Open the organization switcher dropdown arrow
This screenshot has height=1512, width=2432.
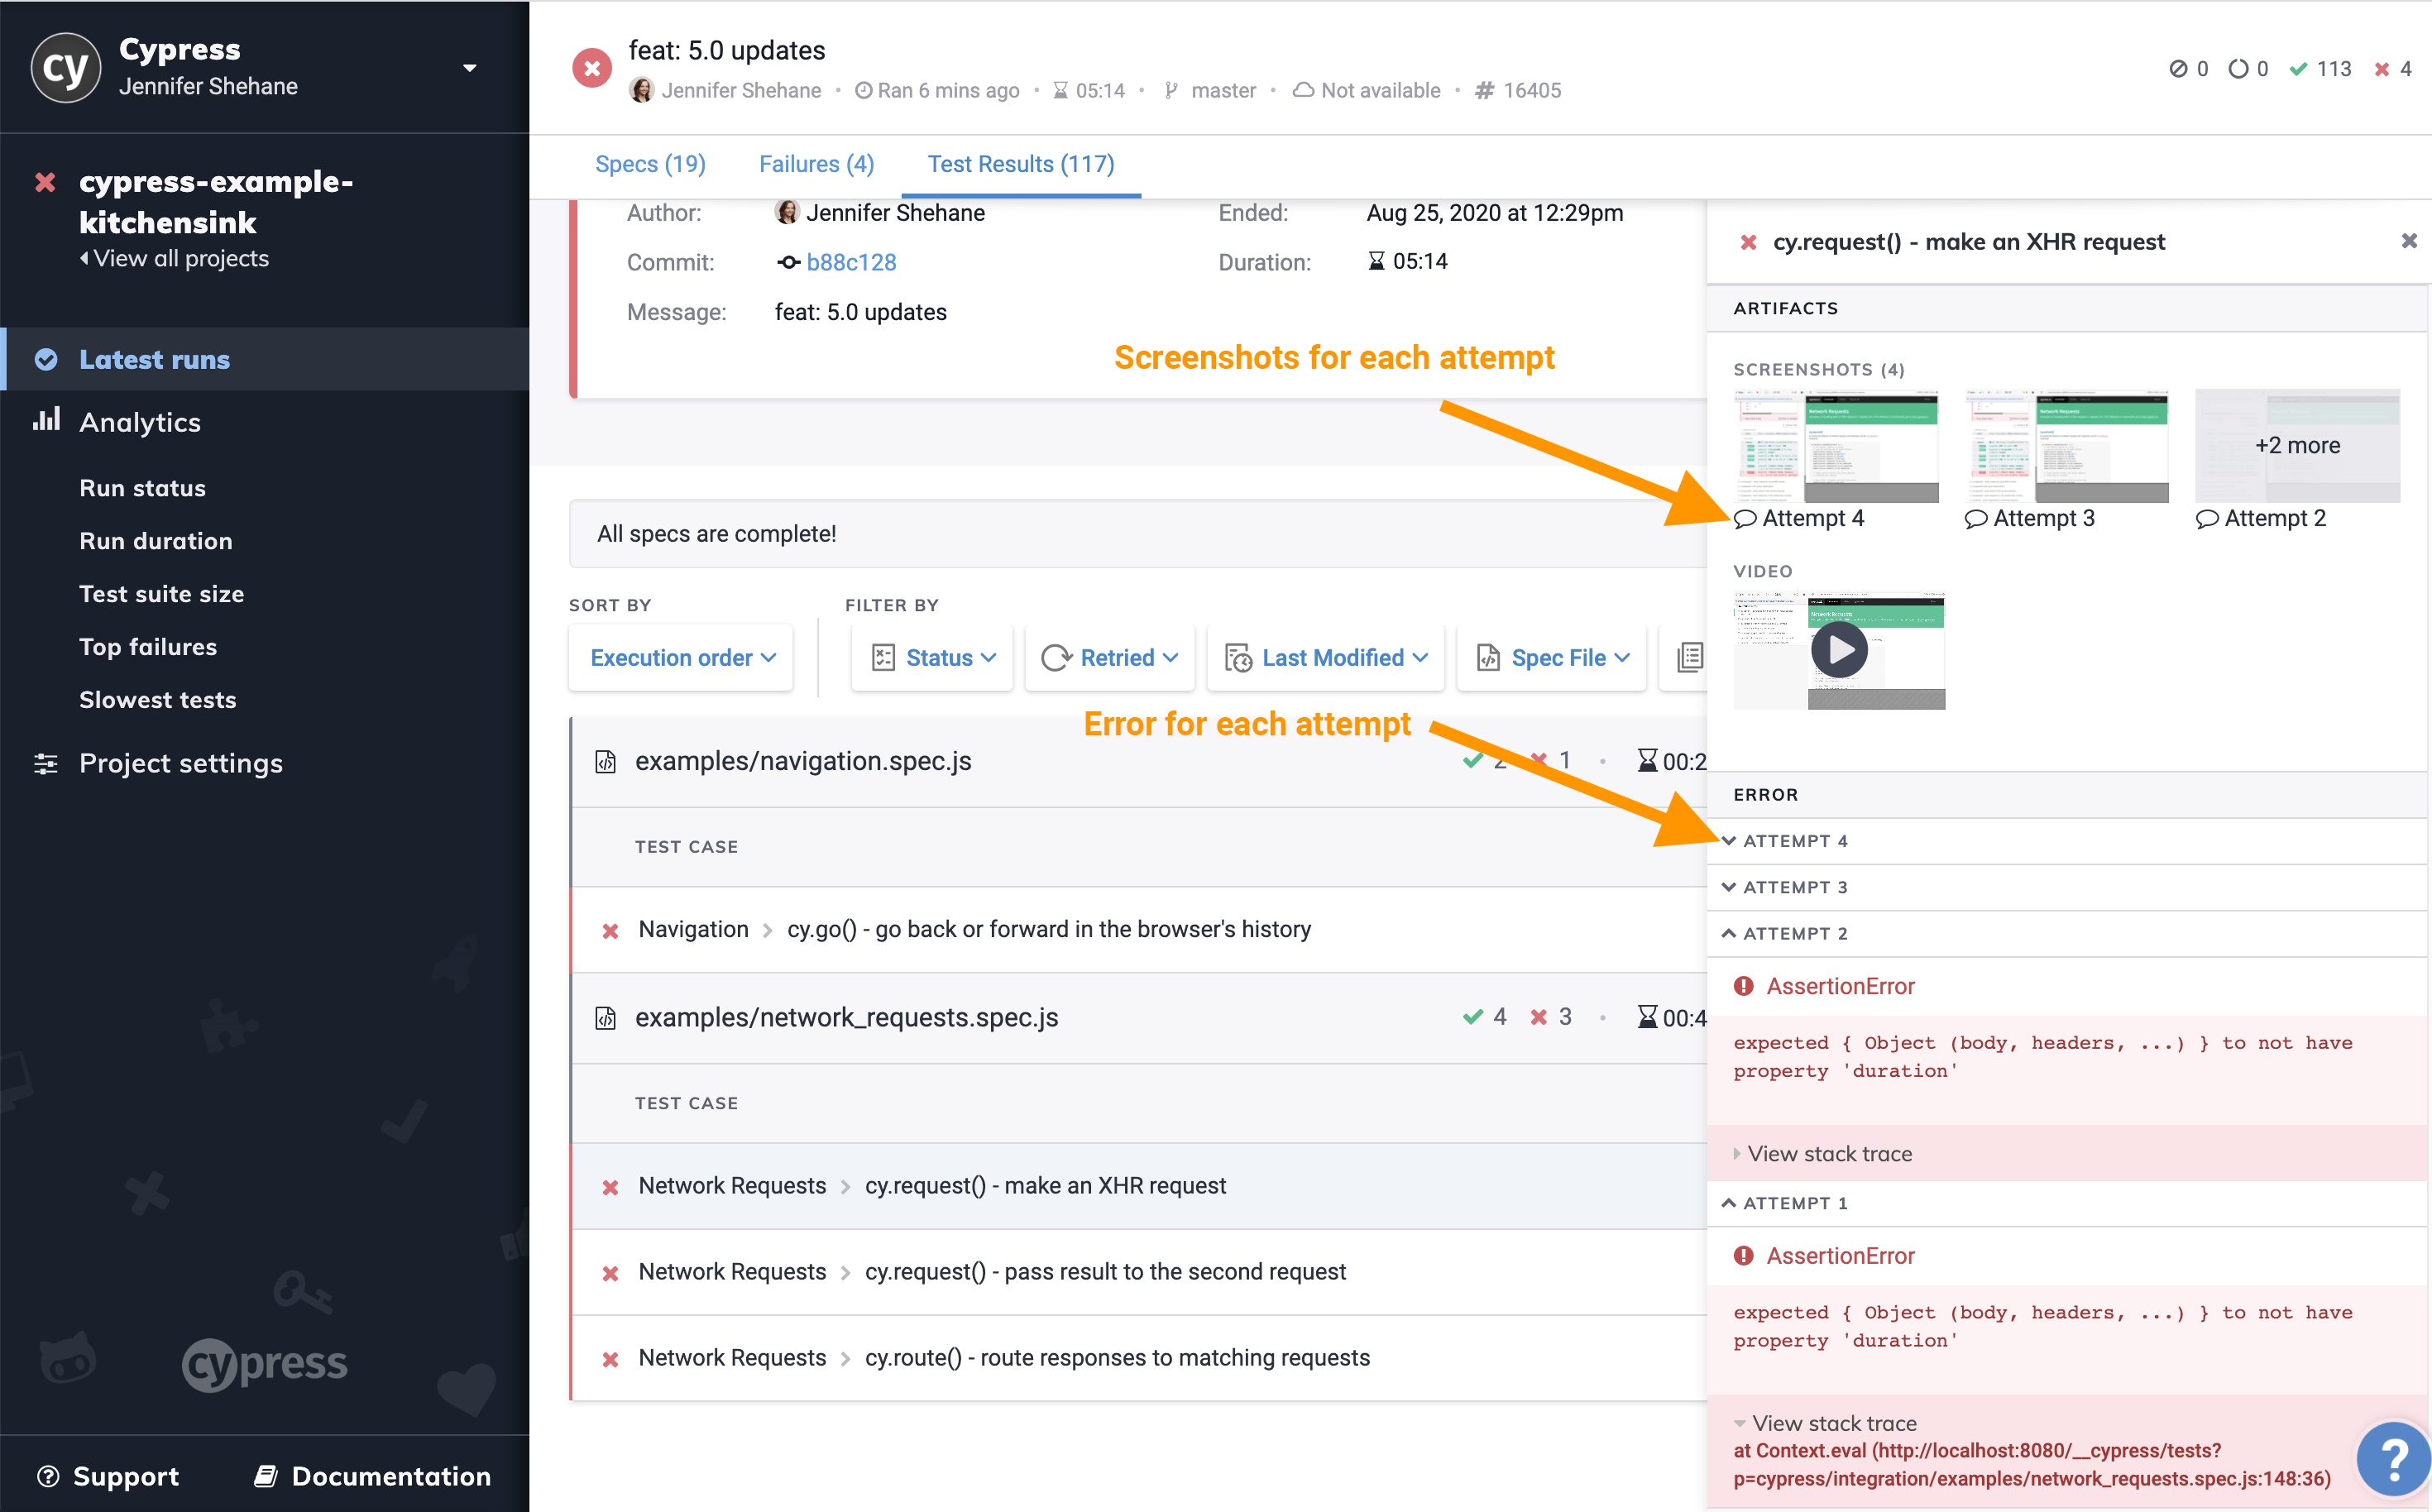pos(470,68)
